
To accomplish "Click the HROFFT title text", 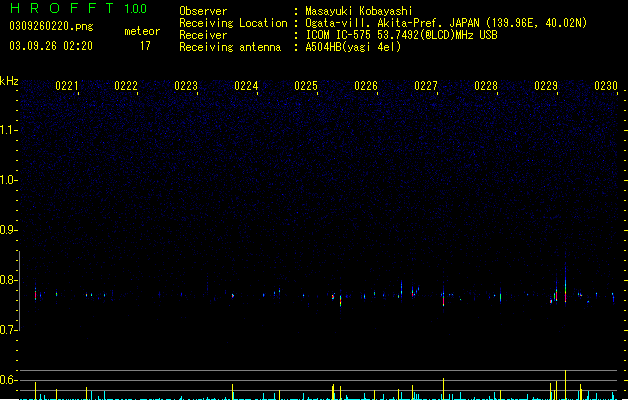I will coord(62,8).
